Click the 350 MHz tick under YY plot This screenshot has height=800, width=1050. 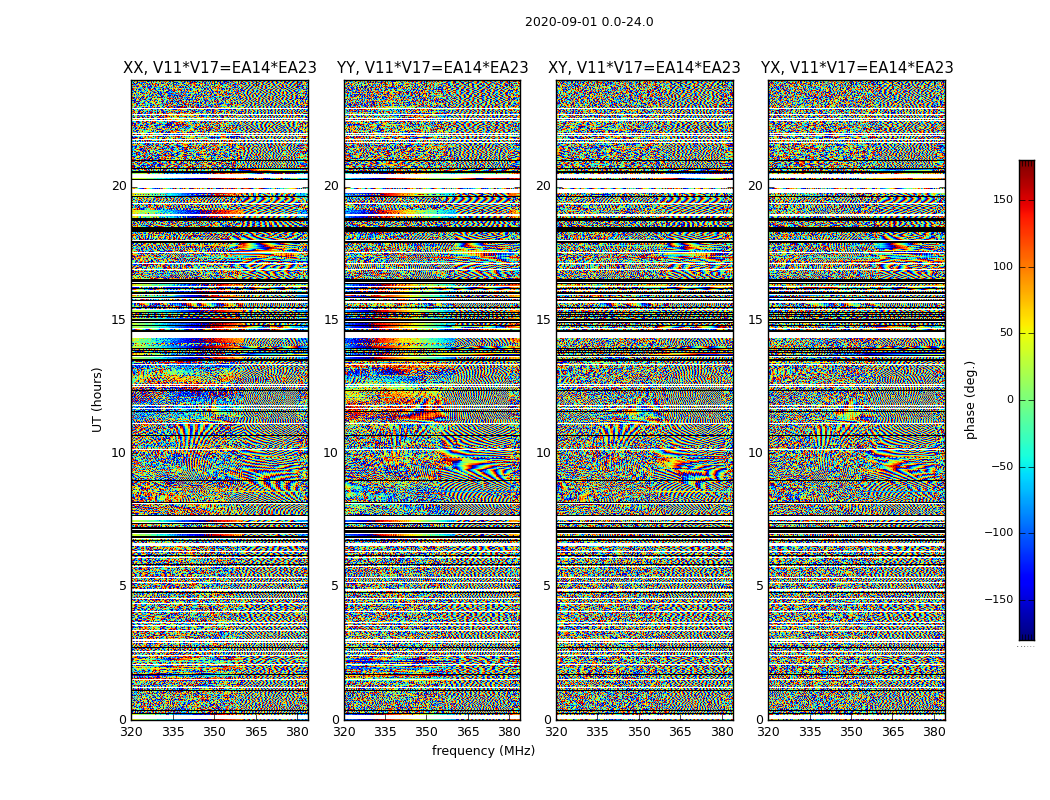[427, 732]
